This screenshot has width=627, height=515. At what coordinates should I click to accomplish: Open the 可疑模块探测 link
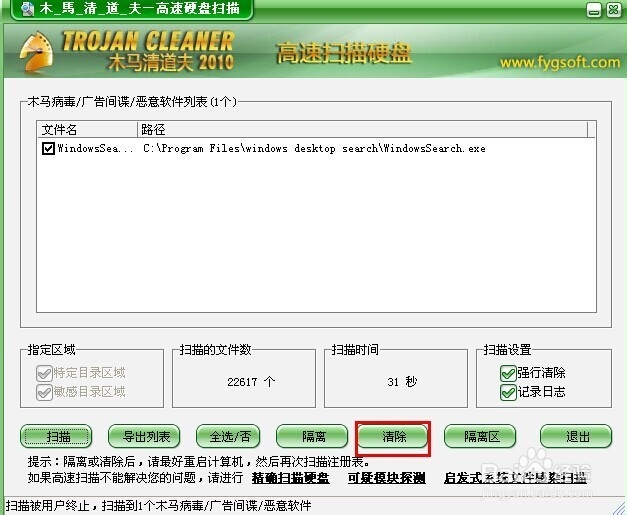pyautogui.click(x=387, y=478)
